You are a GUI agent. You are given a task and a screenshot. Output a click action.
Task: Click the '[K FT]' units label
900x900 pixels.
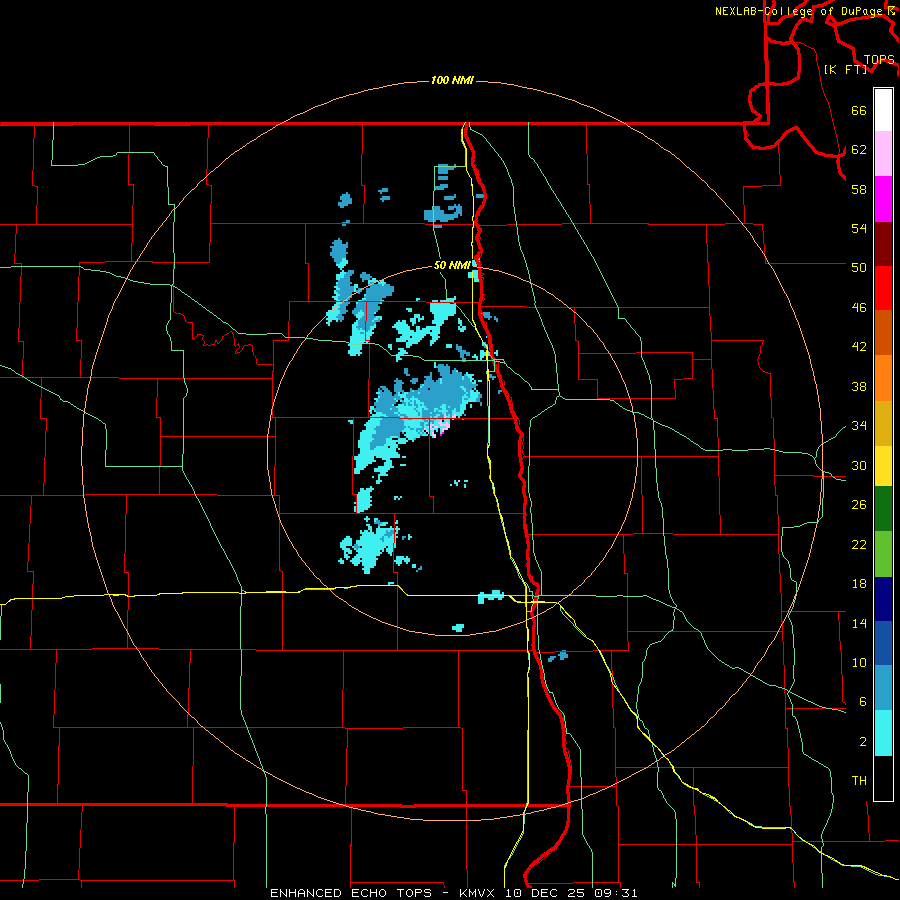tap(845, 69)
